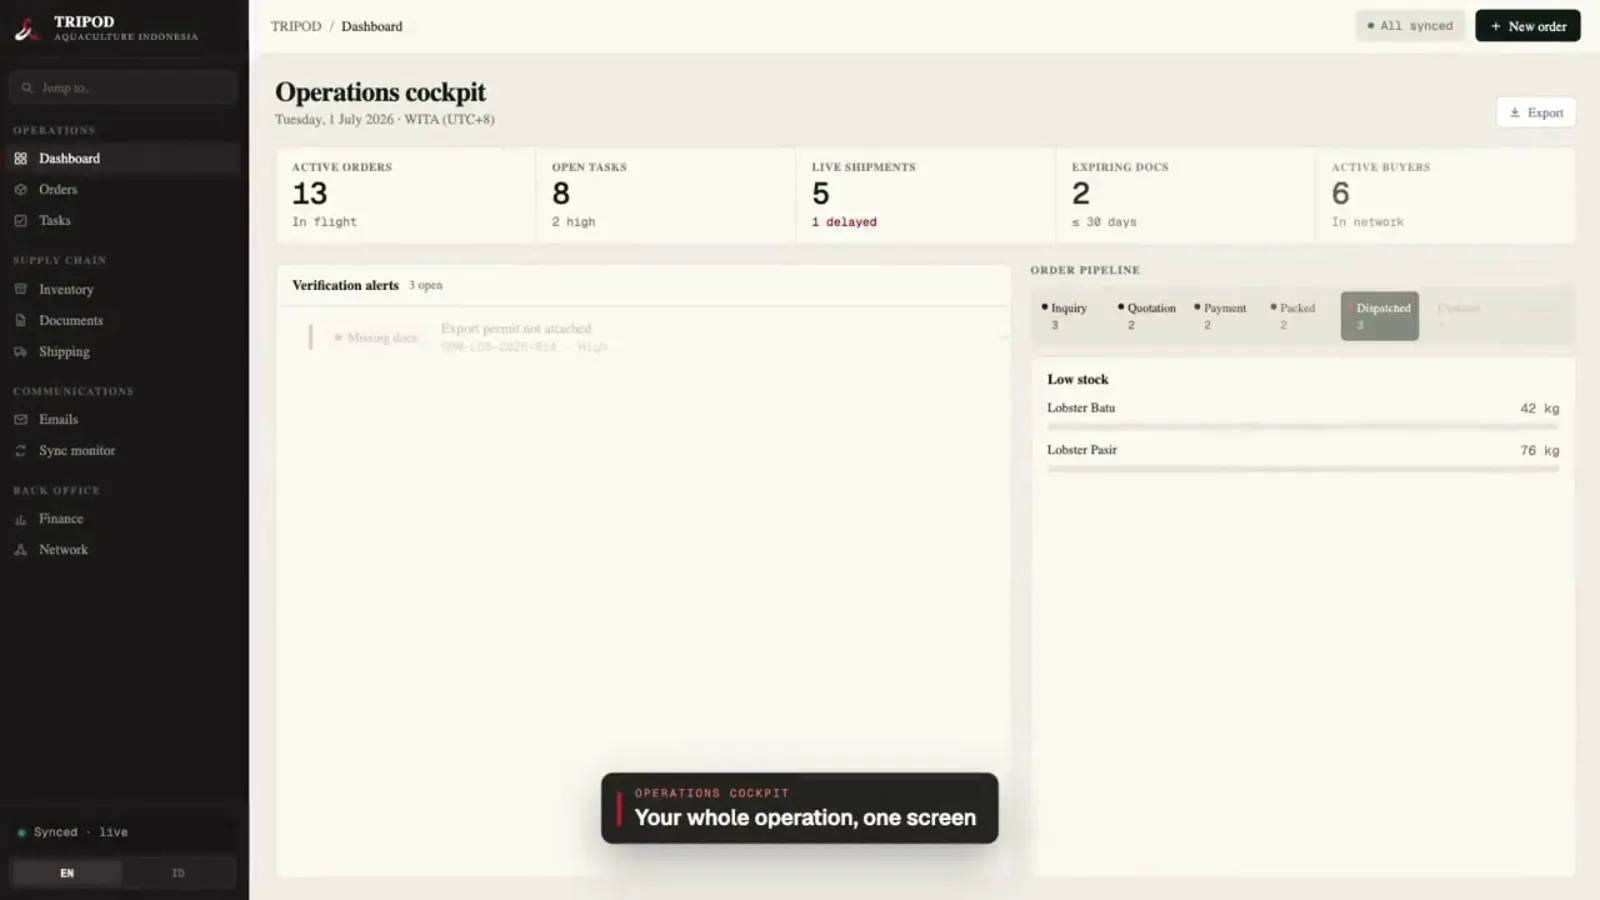Click the Sync monitor refresh icon

(21, 450)
